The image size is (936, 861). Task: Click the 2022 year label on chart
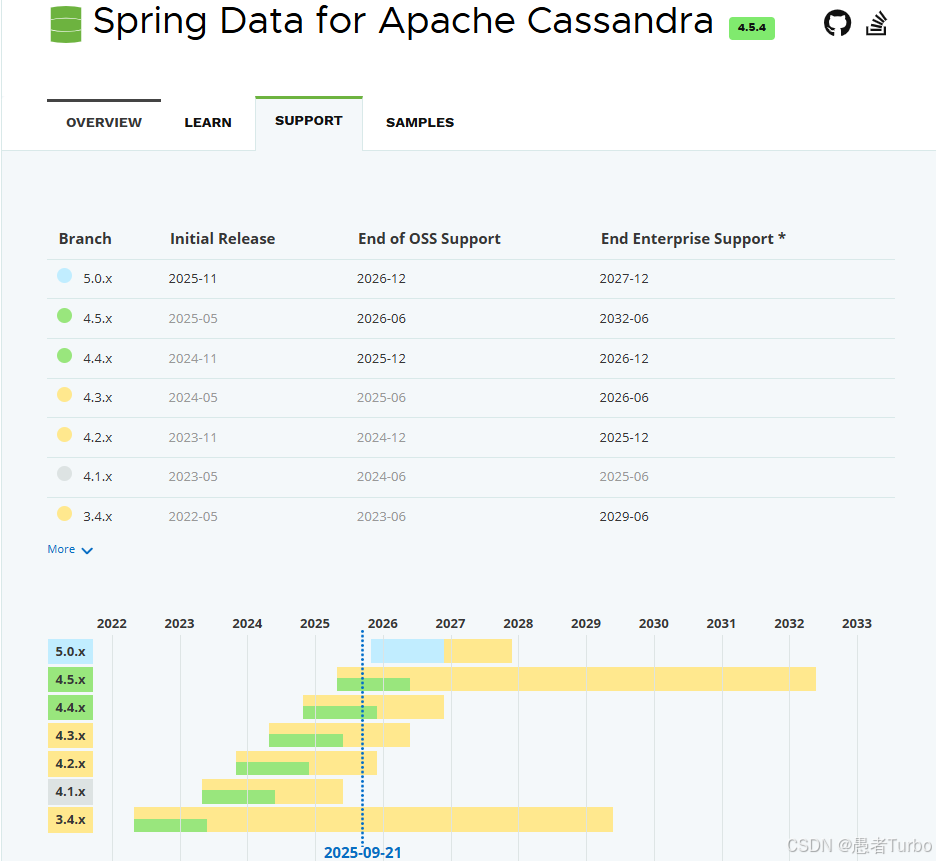click(112, 623)
